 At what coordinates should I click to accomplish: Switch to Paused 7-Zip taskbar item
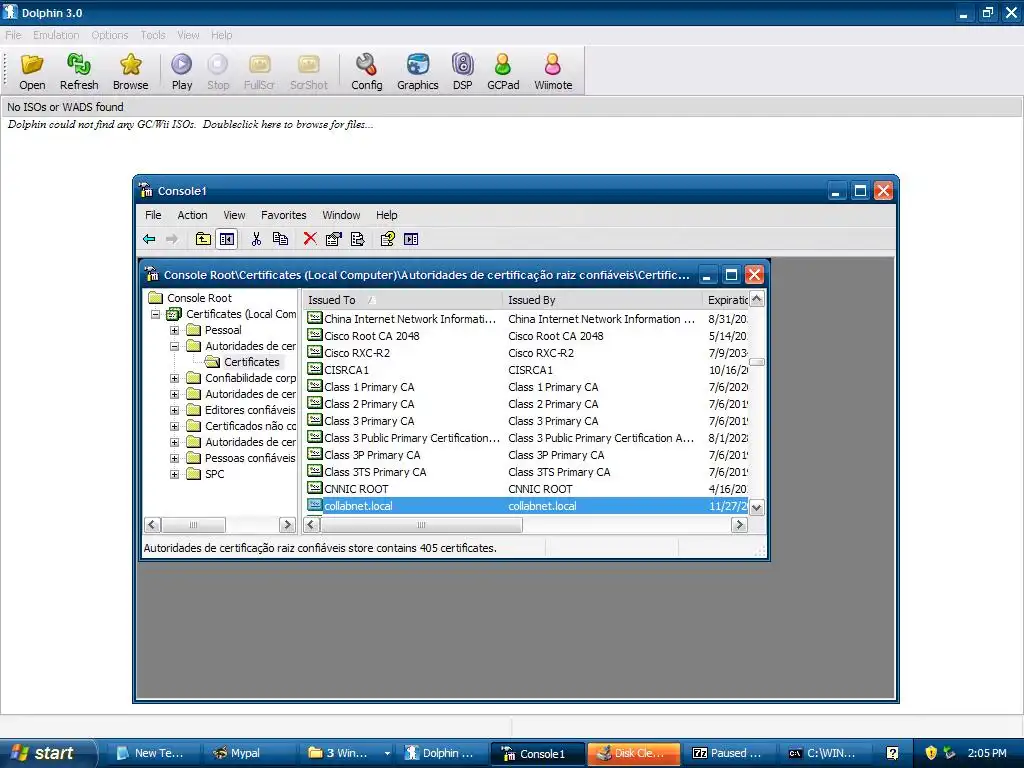729,753
